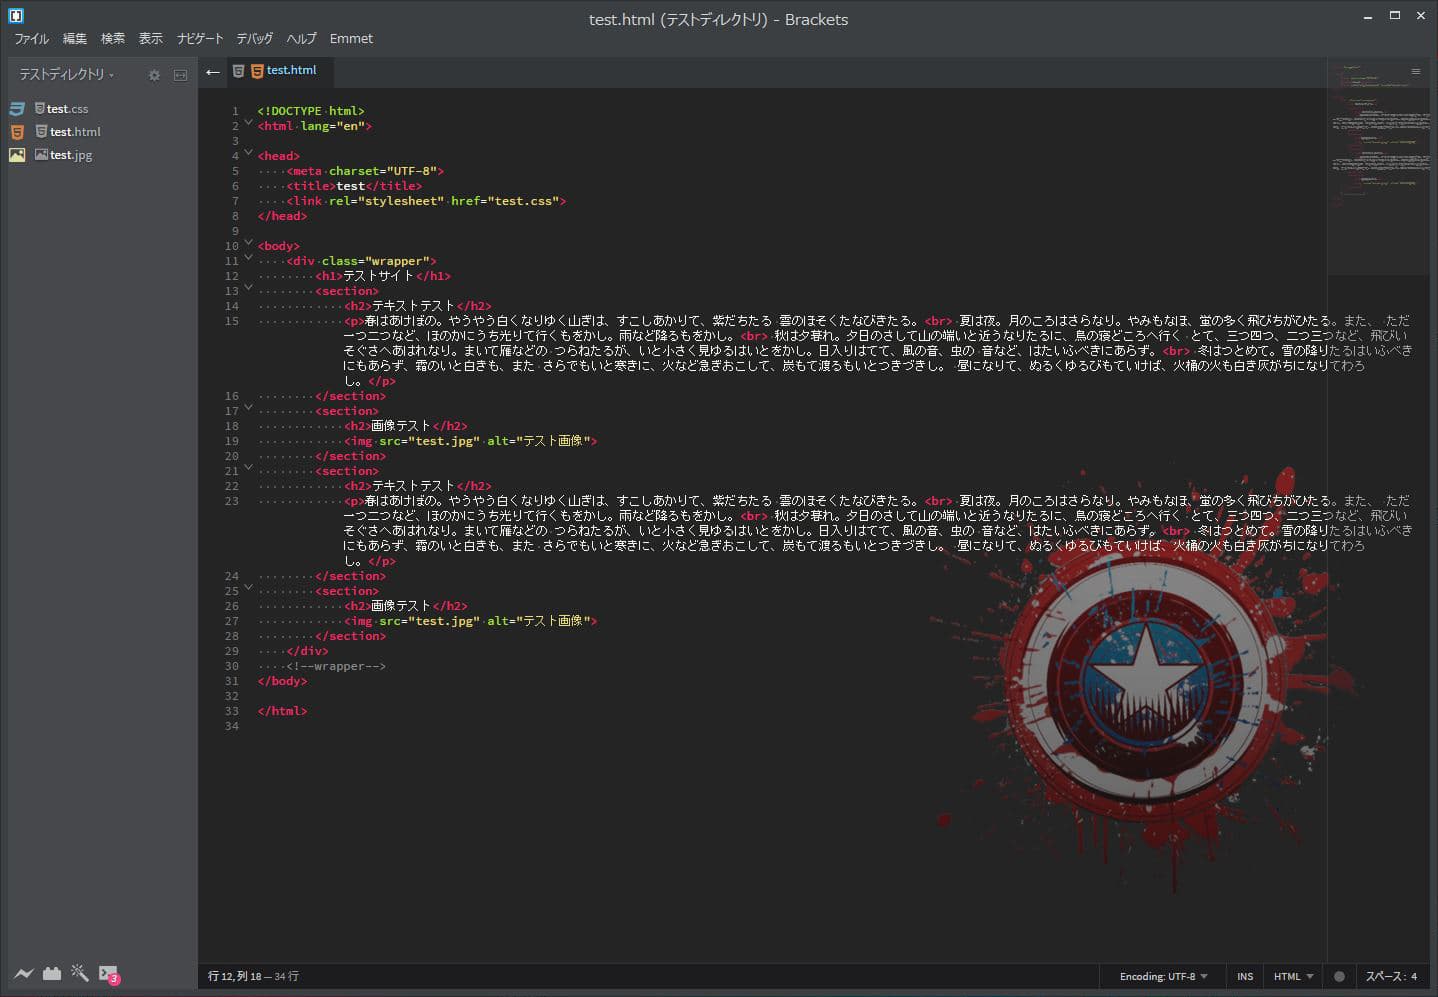
Task: Click closing </head> tag on line 8
Action: click(282, 216)
